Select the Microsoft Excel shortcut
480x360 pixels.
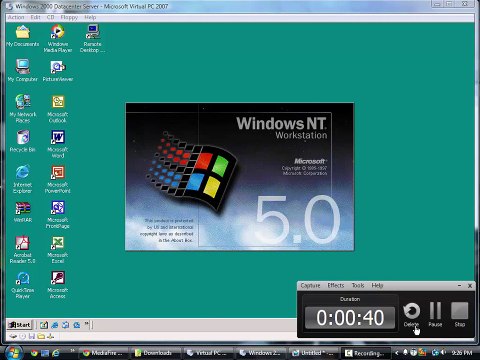click(58, 250)
